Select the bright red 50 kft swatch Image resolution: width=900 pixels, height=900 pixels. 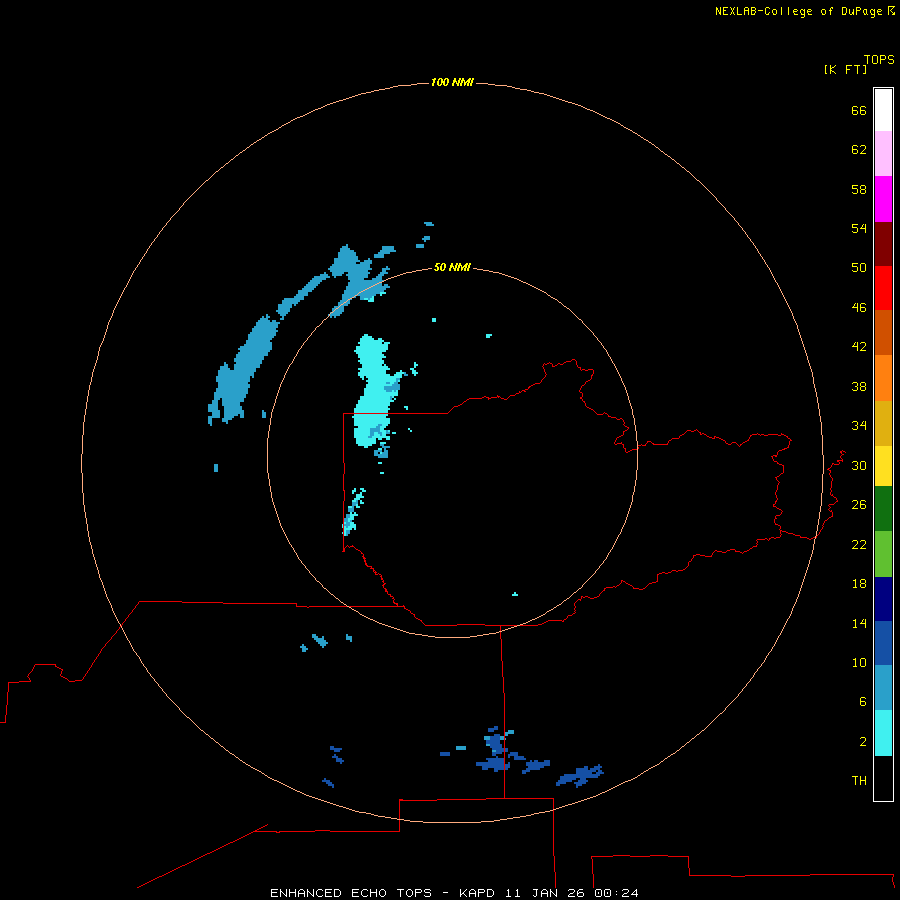pyautogui.click(x=883, y=288)
